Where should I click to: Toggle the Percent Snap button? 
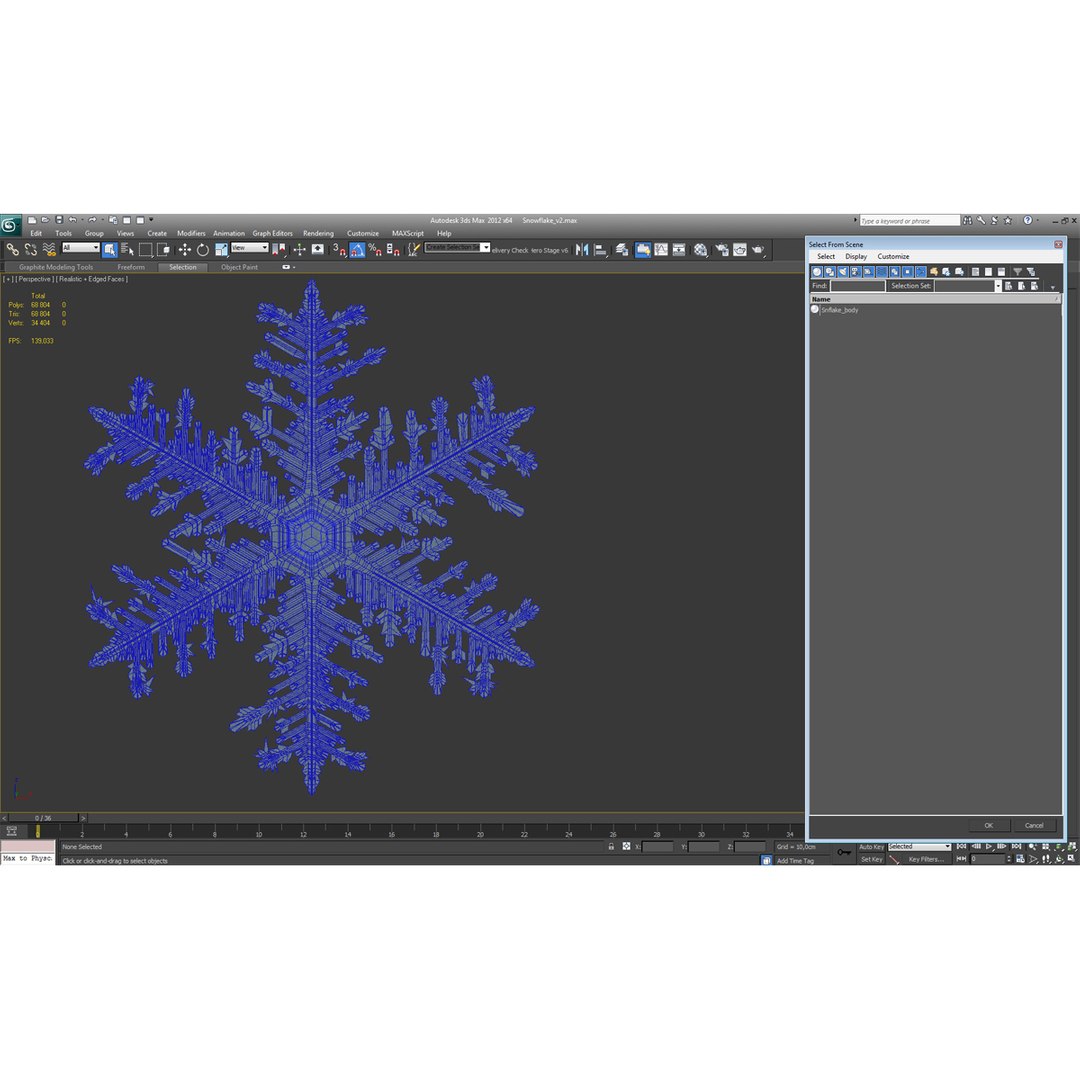click(375, 249)
